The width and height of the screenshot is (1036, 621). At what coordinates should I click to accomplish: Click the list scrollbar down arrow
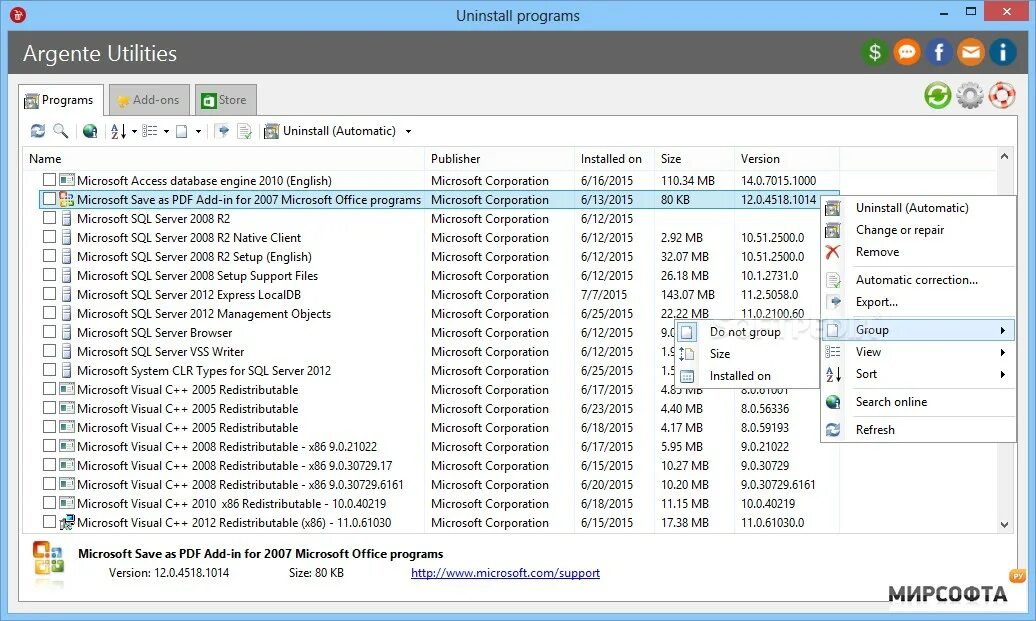1004,525
